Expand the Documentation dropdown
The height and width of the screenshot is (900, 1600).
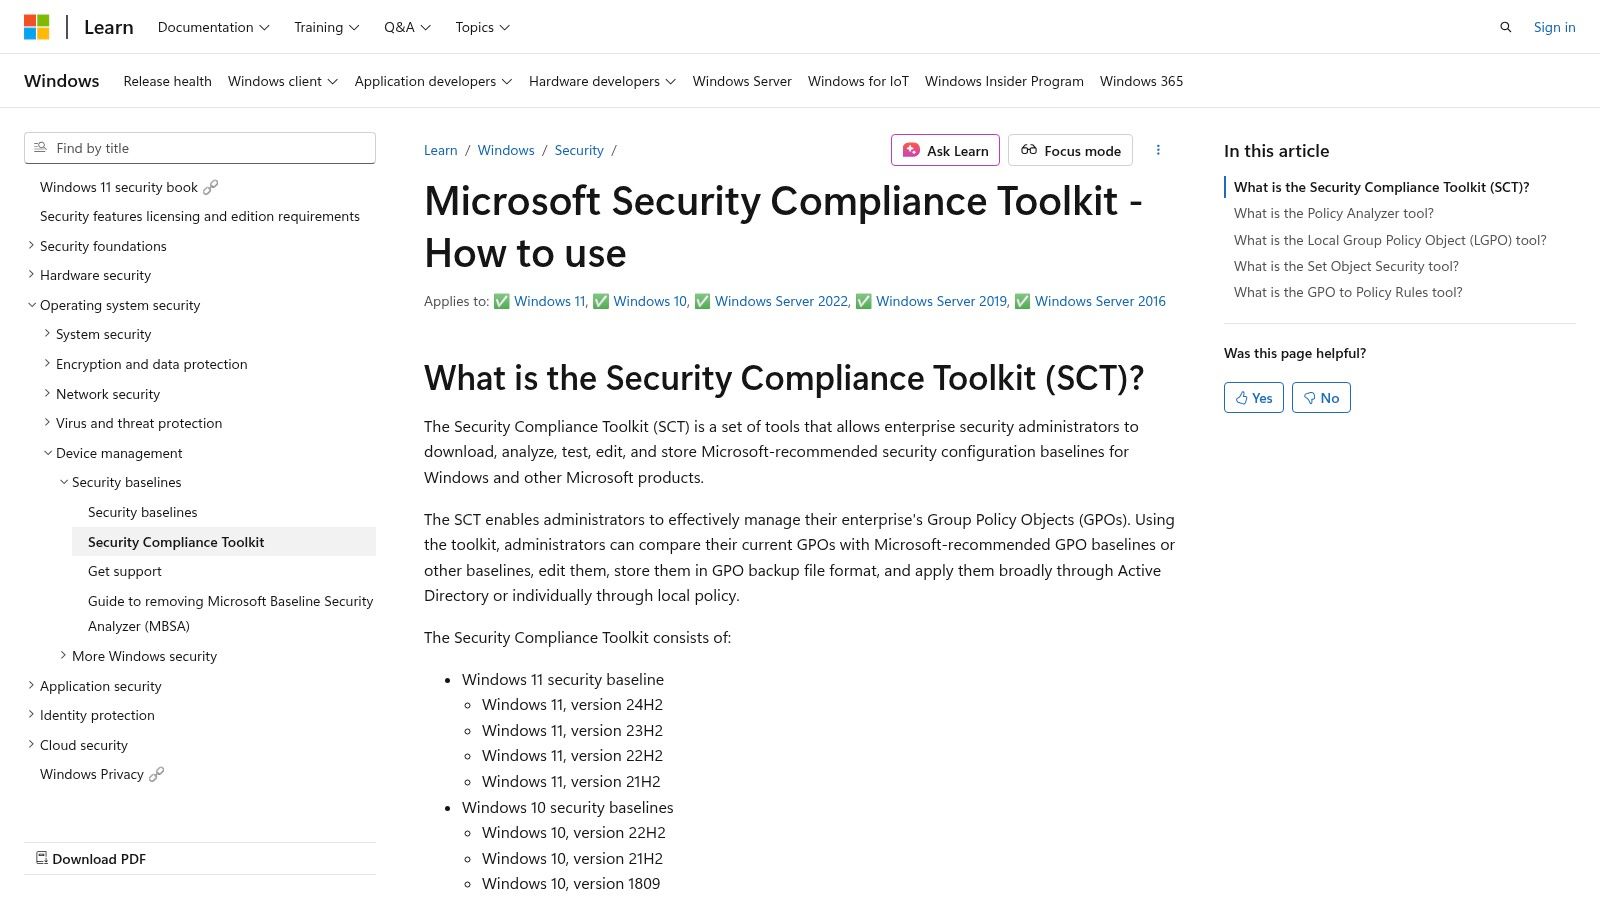pos(212,27)
